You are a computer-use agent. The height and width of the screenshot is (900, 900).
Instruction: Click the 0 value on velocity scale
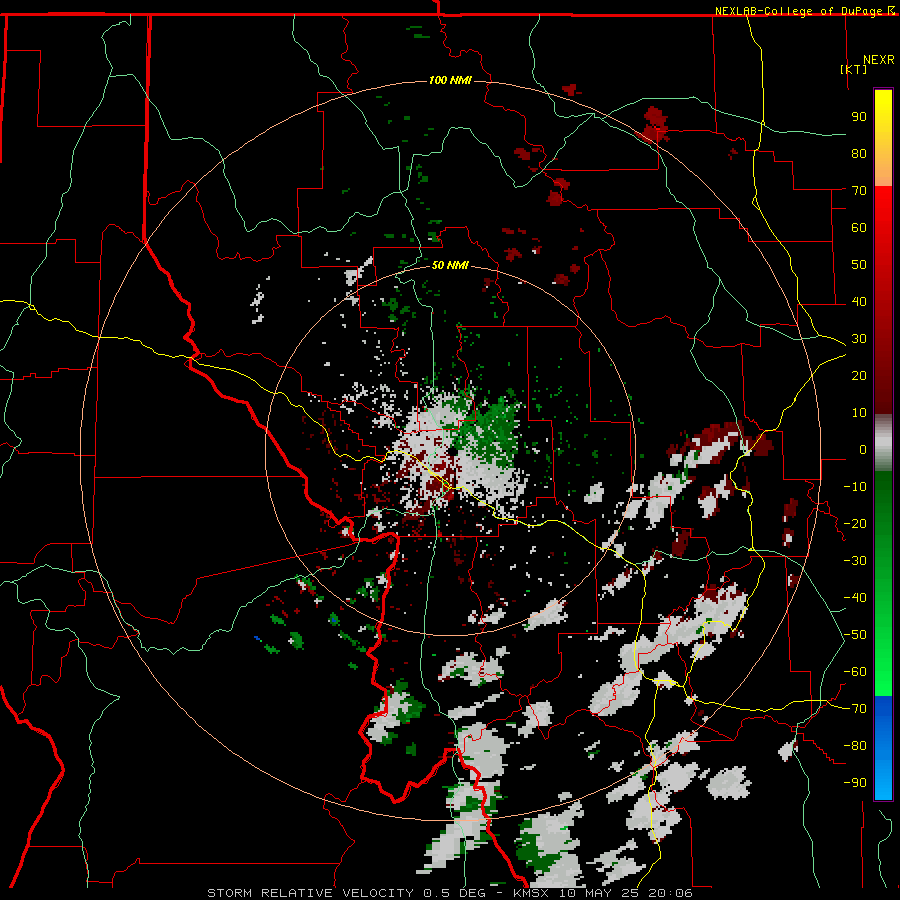(x=863, y=449)
